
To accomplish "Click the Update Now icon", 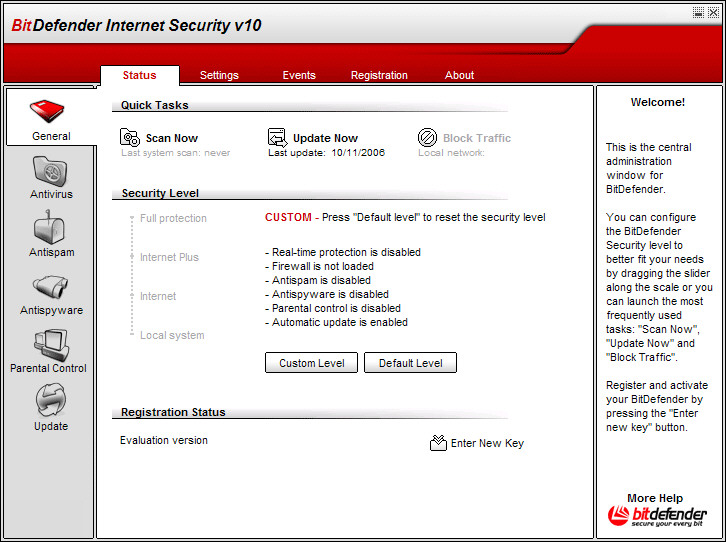I will tap(277, 137).
